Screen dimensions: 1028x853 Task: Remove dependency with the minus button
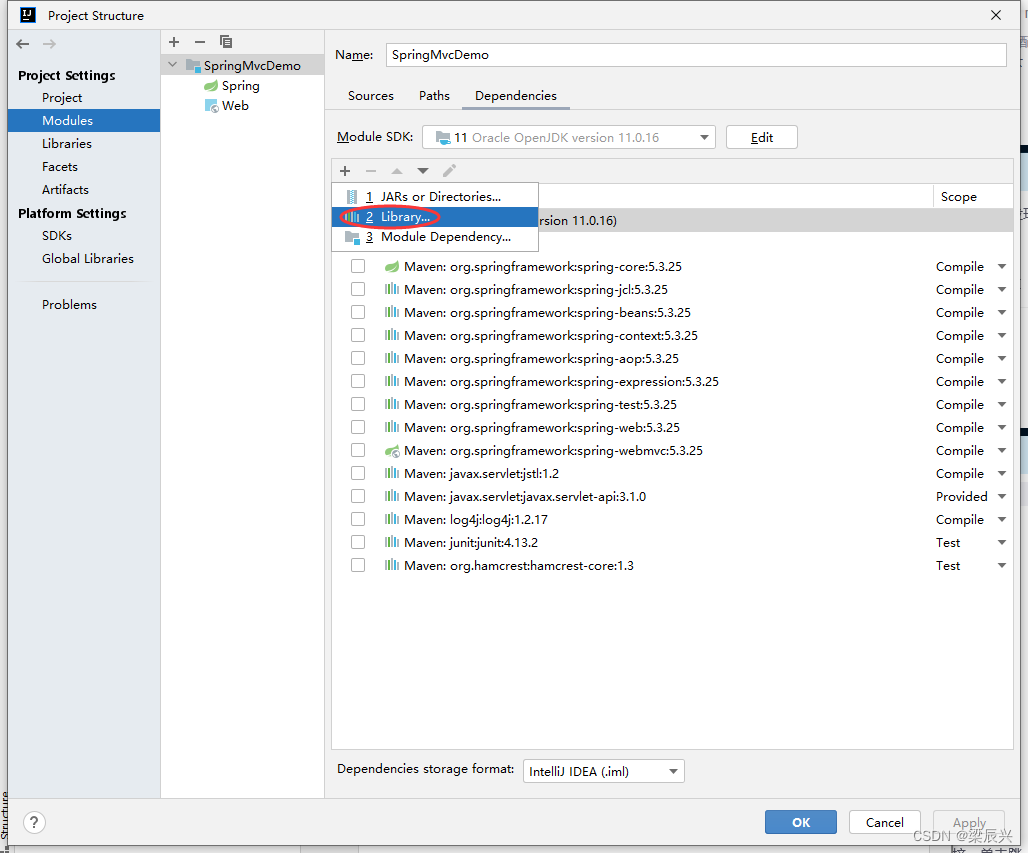pyautogui.click(x=371, y=171)
